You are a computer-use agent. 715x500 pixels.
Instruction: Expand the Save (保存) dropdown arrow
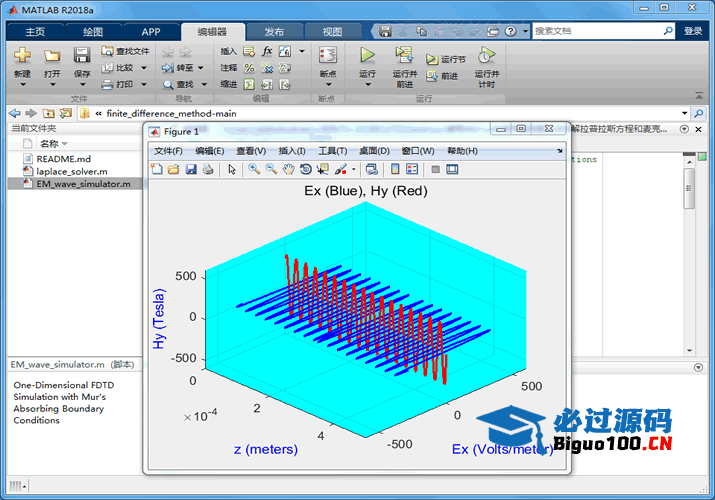point(82,84)
